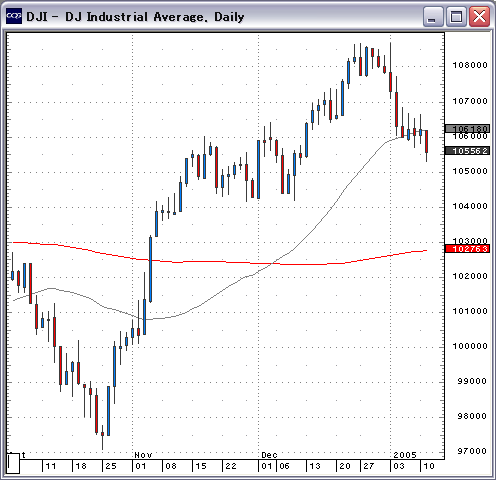The image size is (496, 480).
Task: Click the small box at left of date axis
Action: click(13, 463)
